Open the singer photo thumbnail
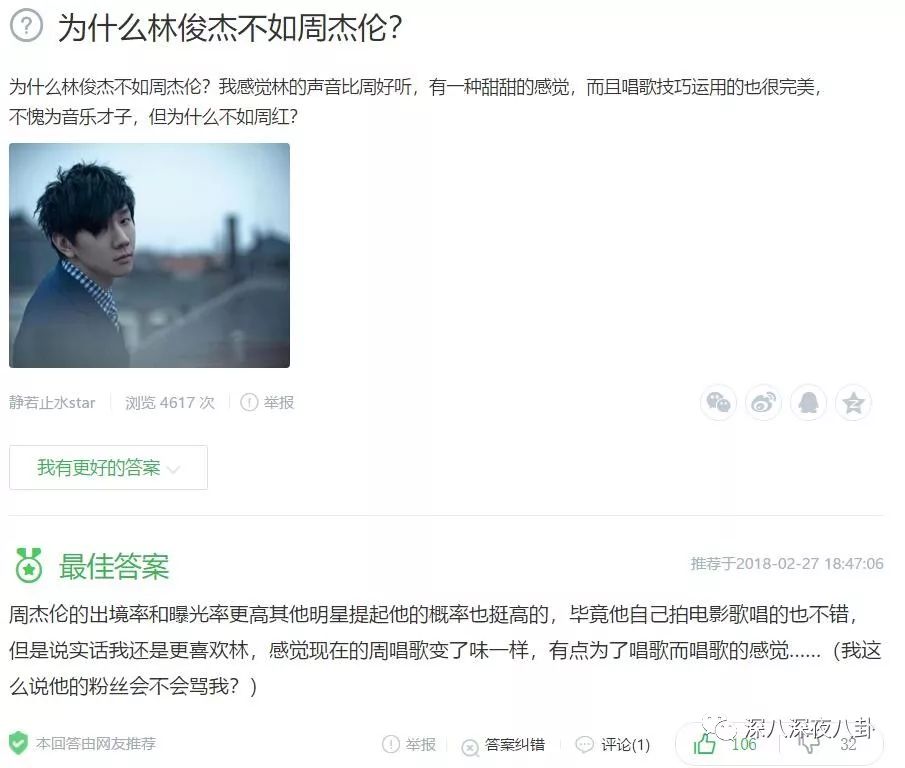 (x=149, y=255)
